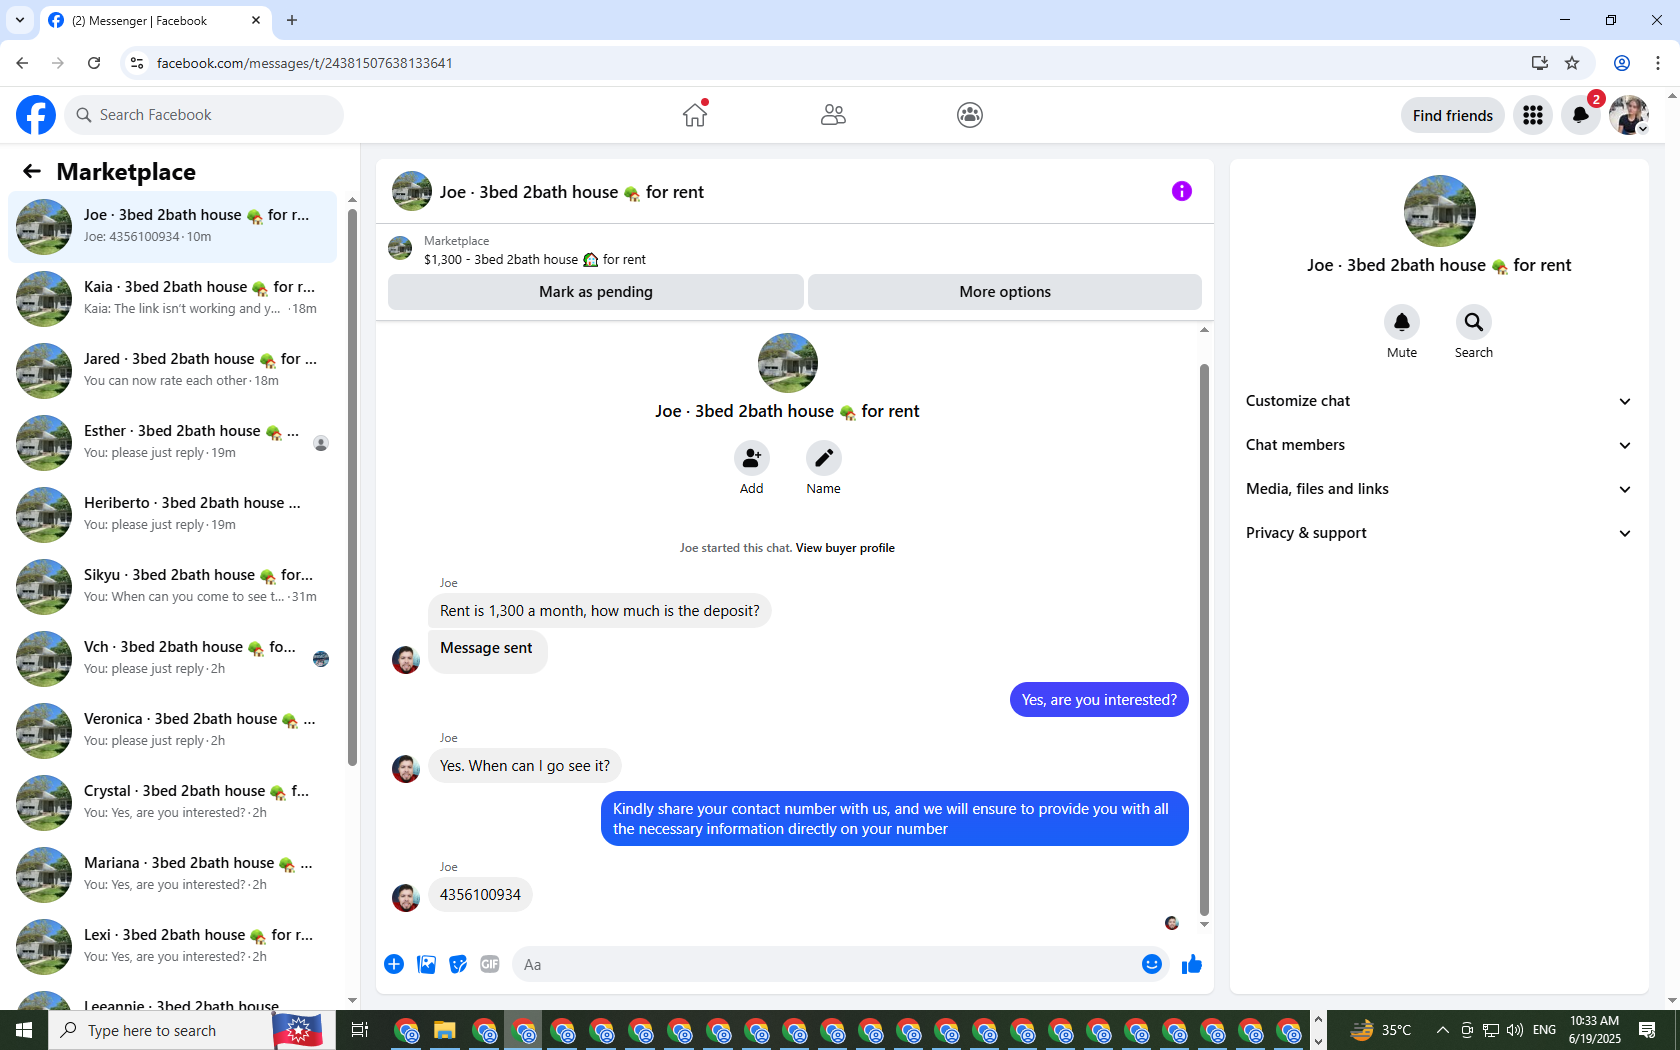1680x1050 pixels.
Task: Expand Chat members section
Action: [1439, 445]
